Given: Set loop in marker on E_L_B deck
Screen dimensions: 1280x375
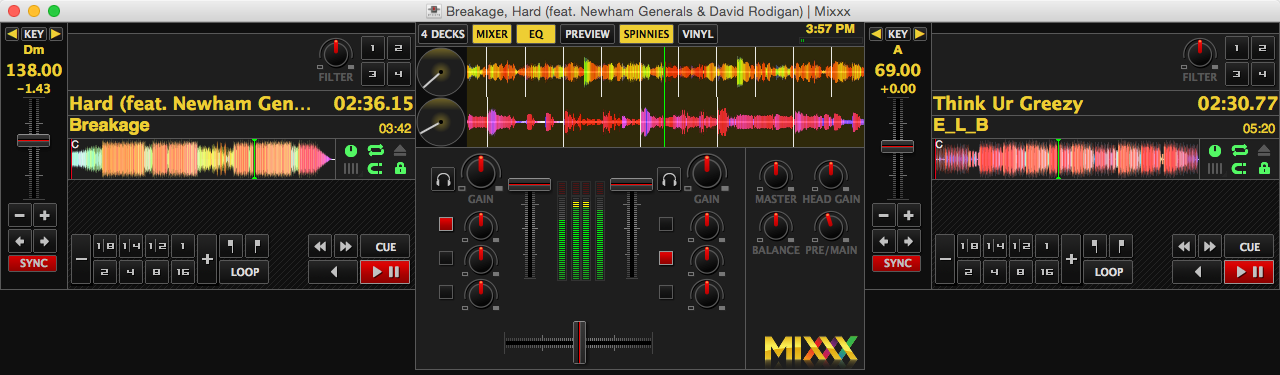Looking at the screenshot, I should click(x=1096, y=246).
